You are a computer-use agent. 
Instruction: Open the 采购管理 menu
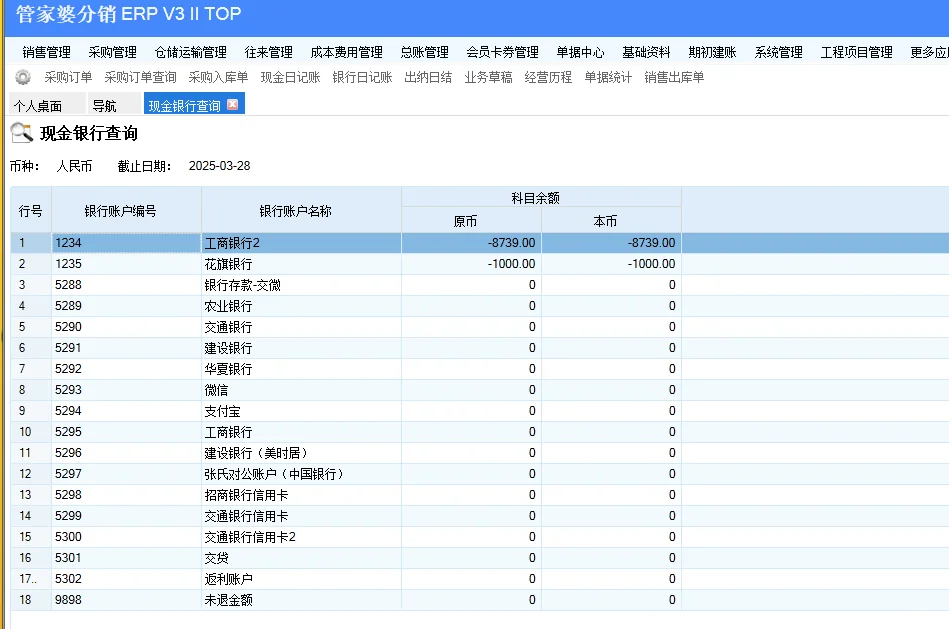tap(113, 52)
